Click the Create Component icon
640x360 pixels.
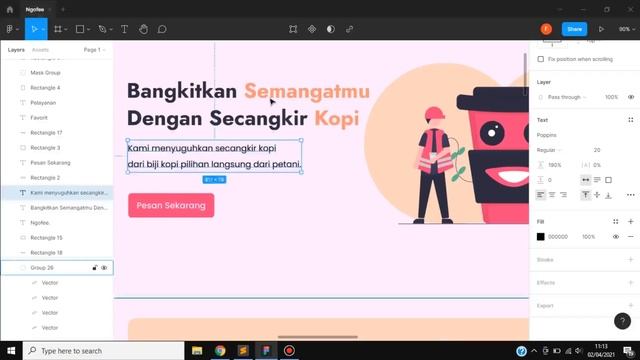tap(312, 29)
